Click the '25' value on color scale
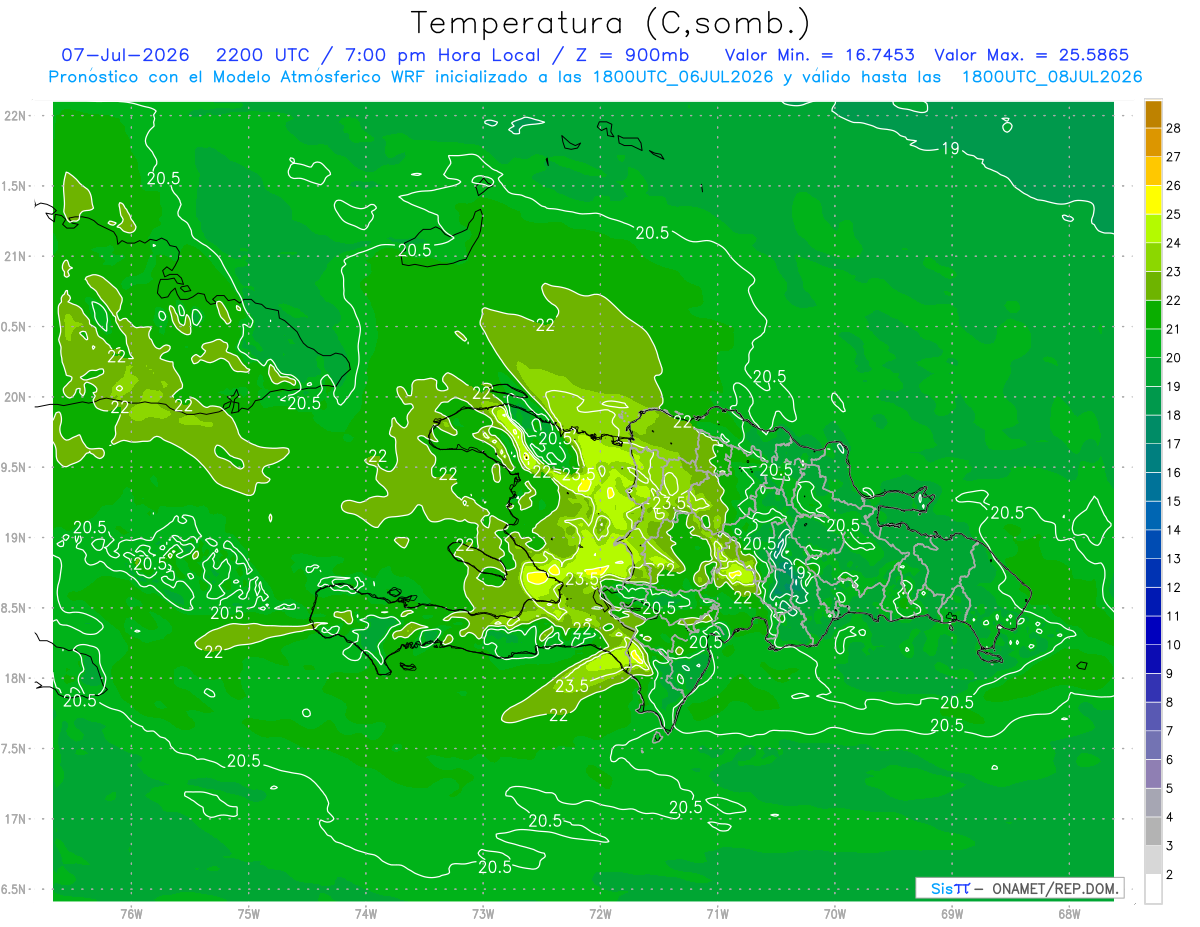1200x927 pixels. pos(1174,214)
